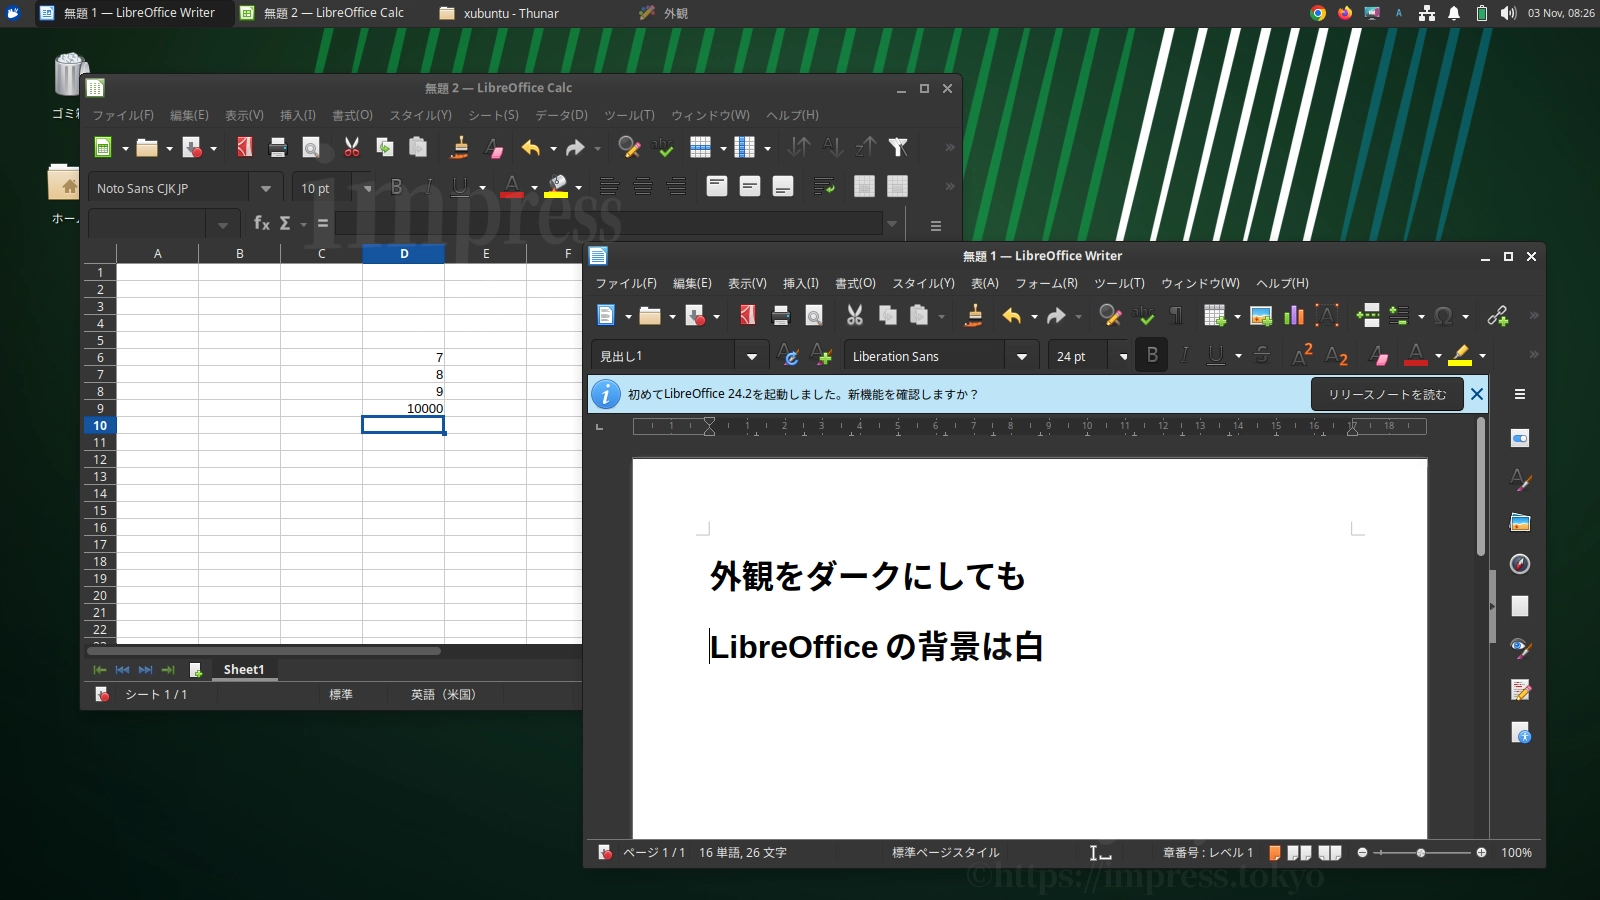Expand paragraph style dropdown showing 見出し1
This screenshot has height=900, width=1600.
751,356
